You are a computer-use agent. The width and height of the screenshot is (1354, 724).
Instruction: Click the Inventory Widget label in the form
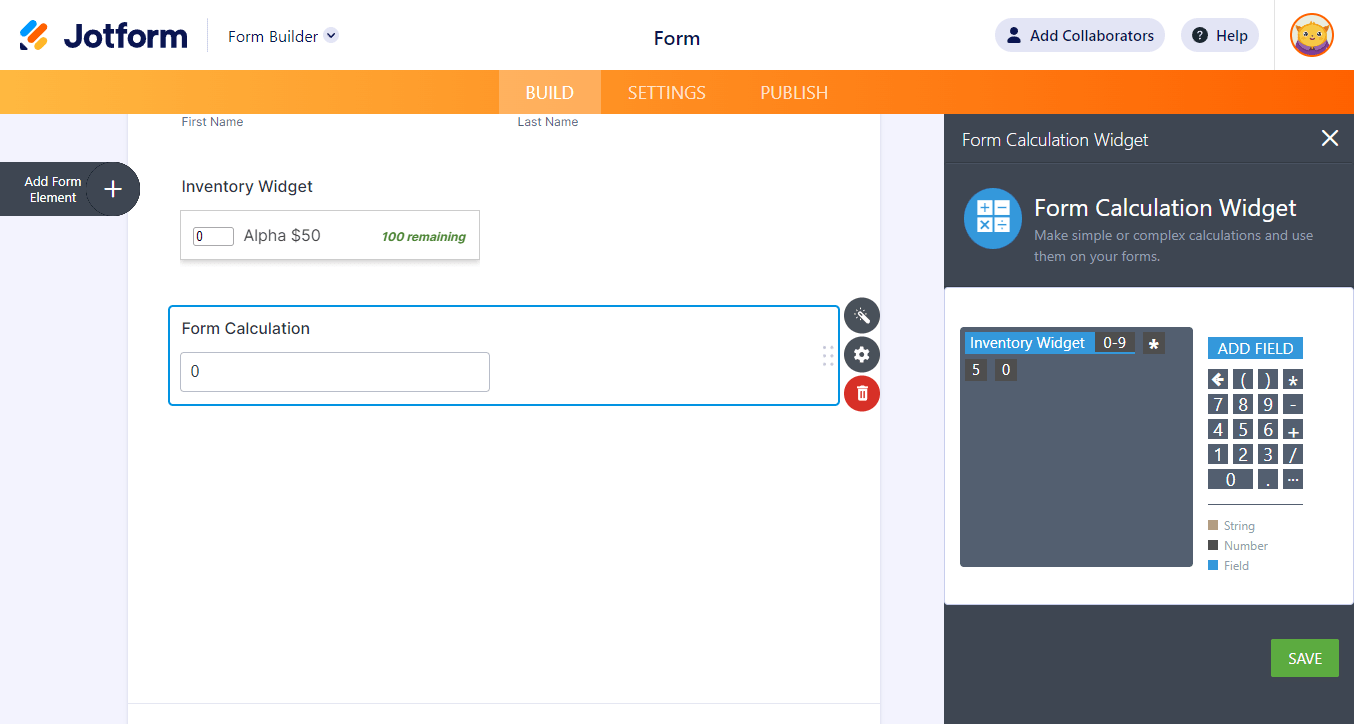tap(247, 186)
